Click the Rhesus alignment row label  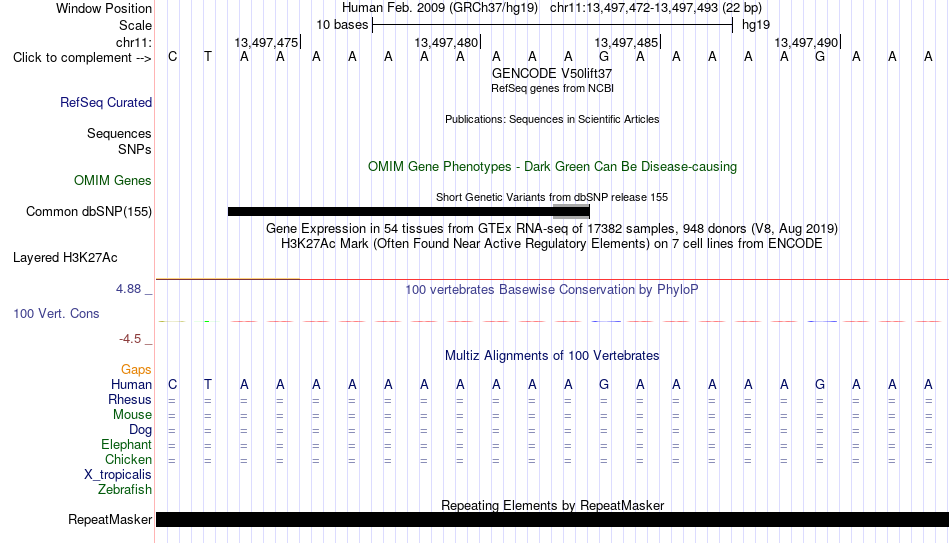click(130, 400)
